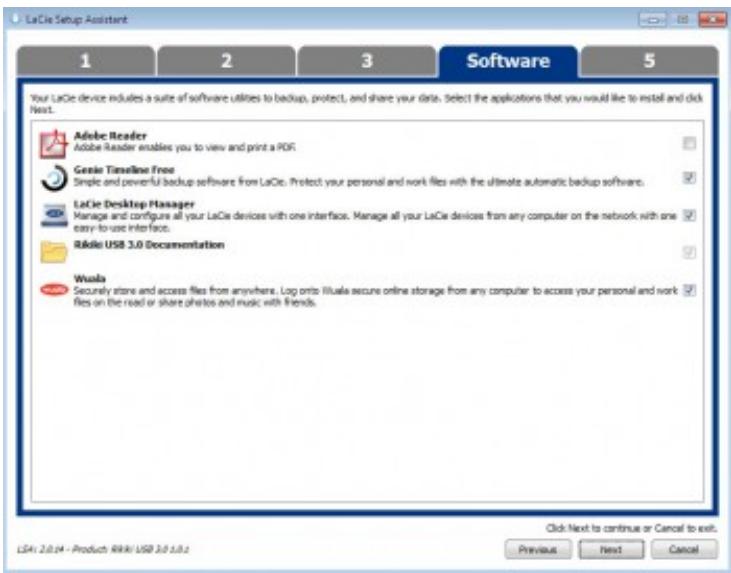Viewport: 731px width, 573px height.
Task: Click the red Wuala logo icon
Action: (54, 290)
